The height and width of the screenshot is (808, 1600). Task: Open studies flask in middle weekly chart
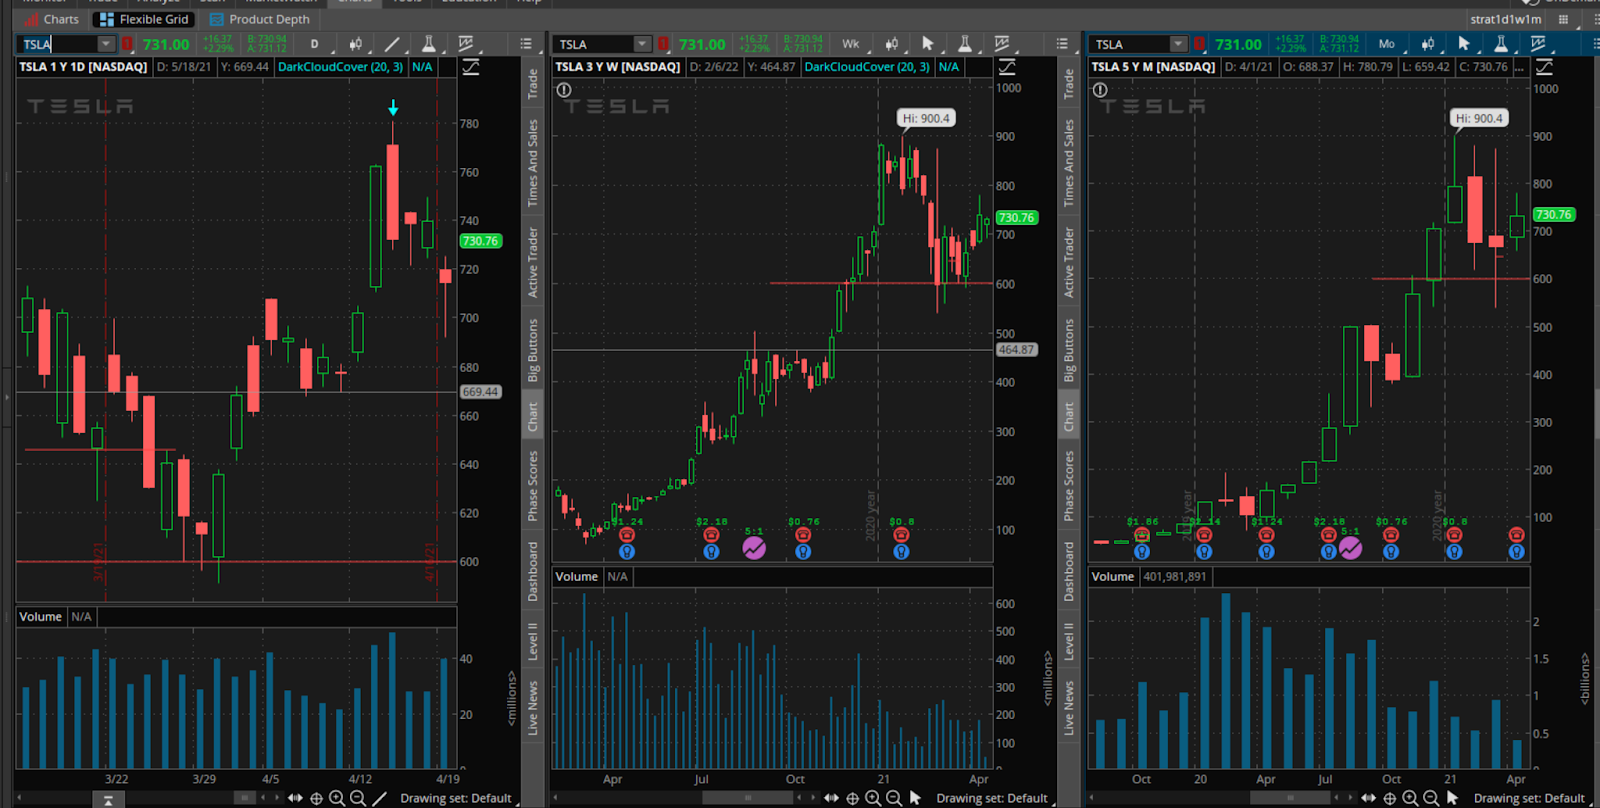tap(965, 44)
